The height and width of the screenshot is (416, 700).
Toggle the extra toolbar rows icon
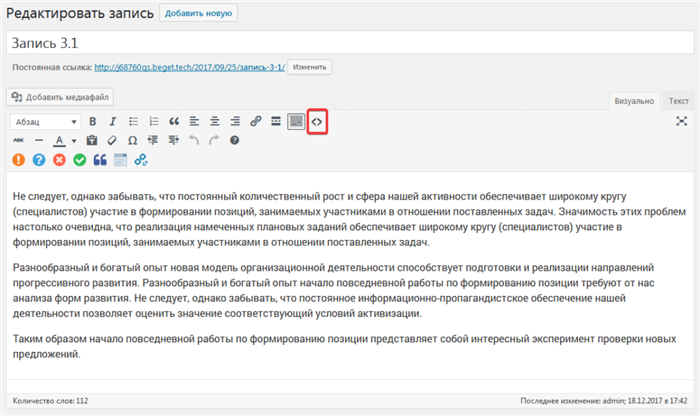coord(296,121)
